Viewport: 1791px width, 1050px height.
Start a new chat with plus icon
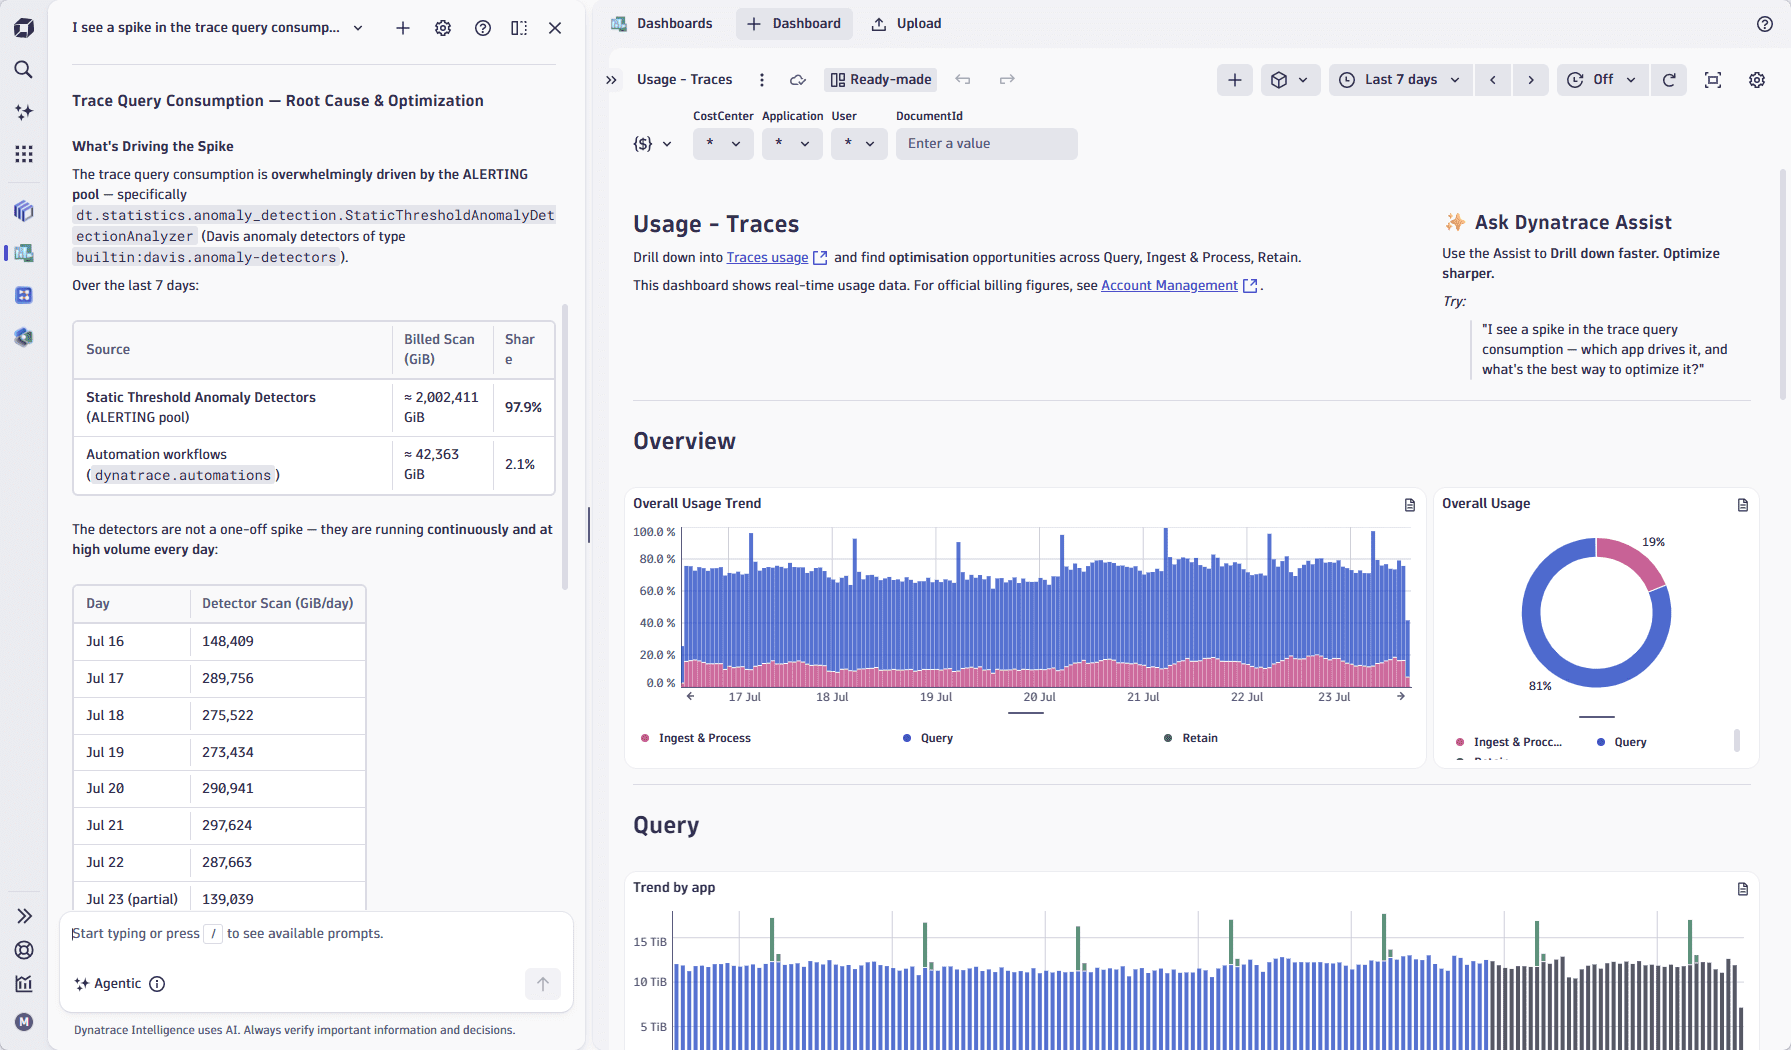(x=403, y=28)
